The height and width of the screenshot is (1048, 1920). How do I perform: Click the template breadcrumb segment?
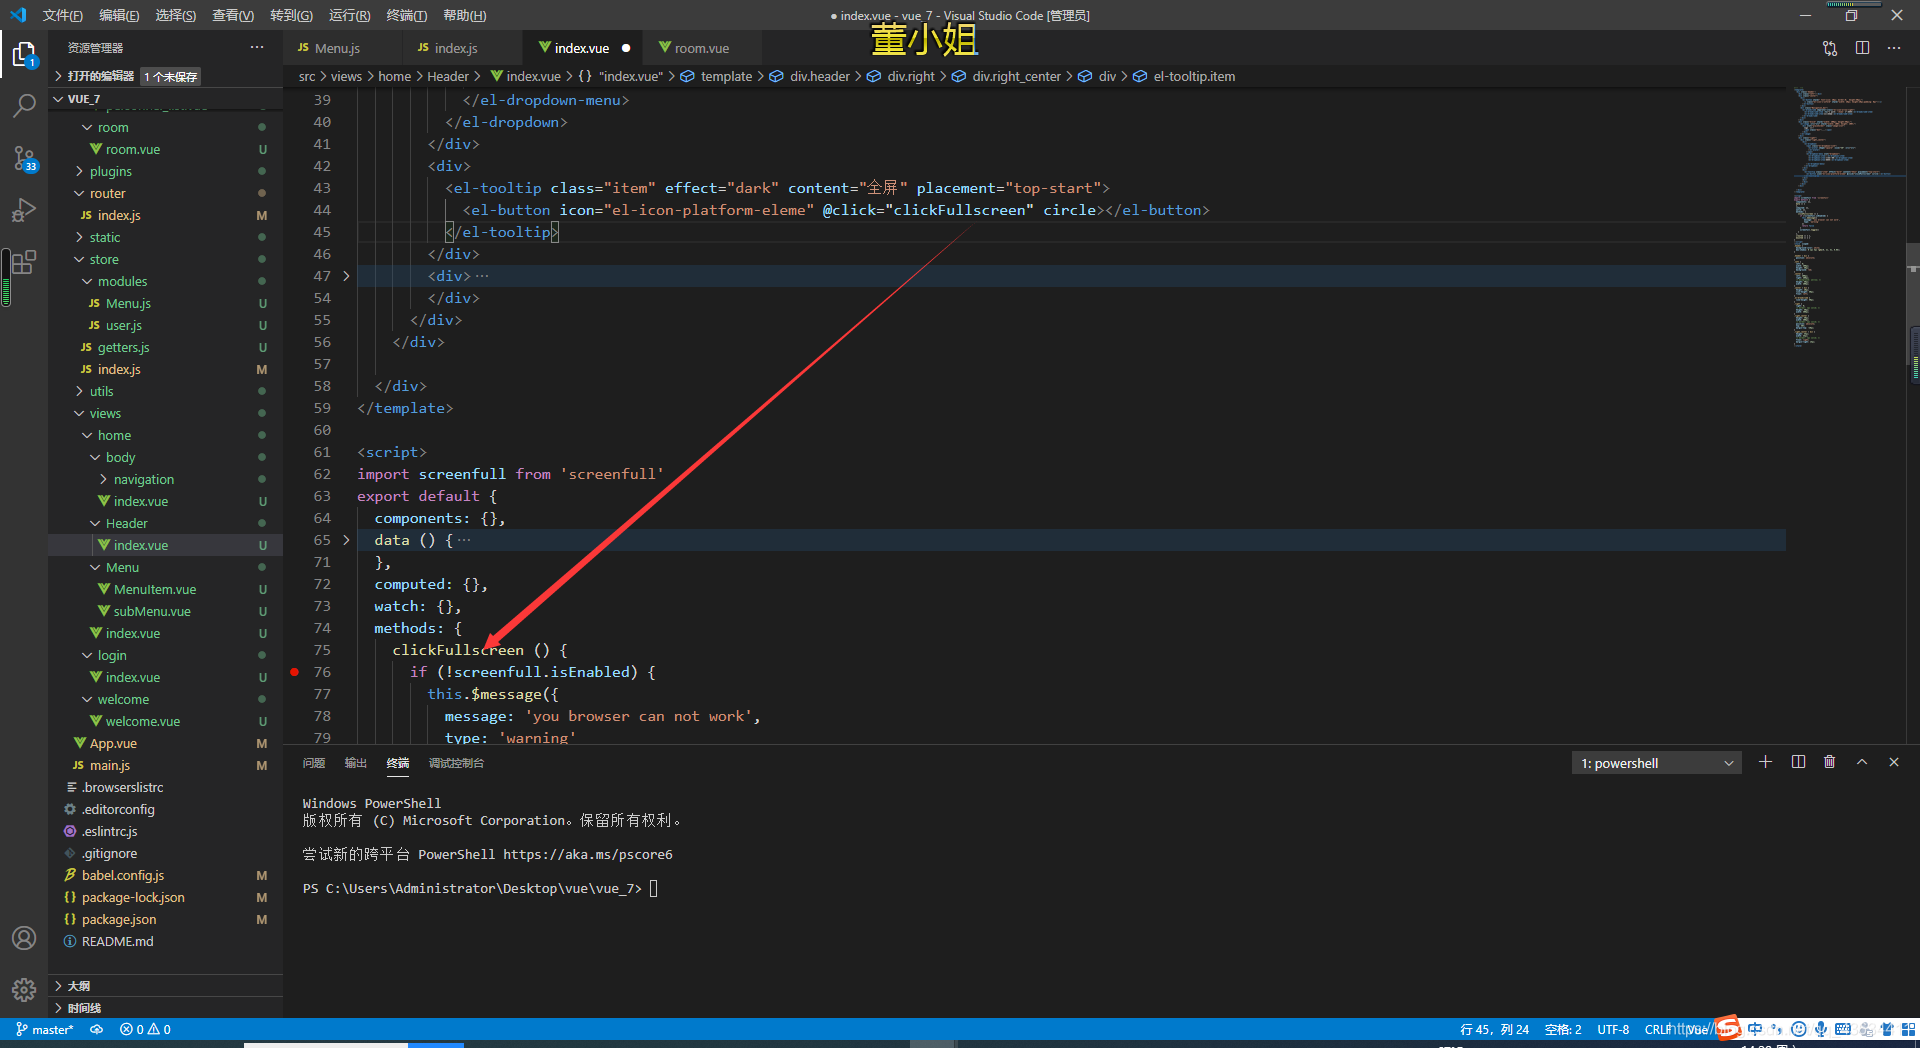726,76
